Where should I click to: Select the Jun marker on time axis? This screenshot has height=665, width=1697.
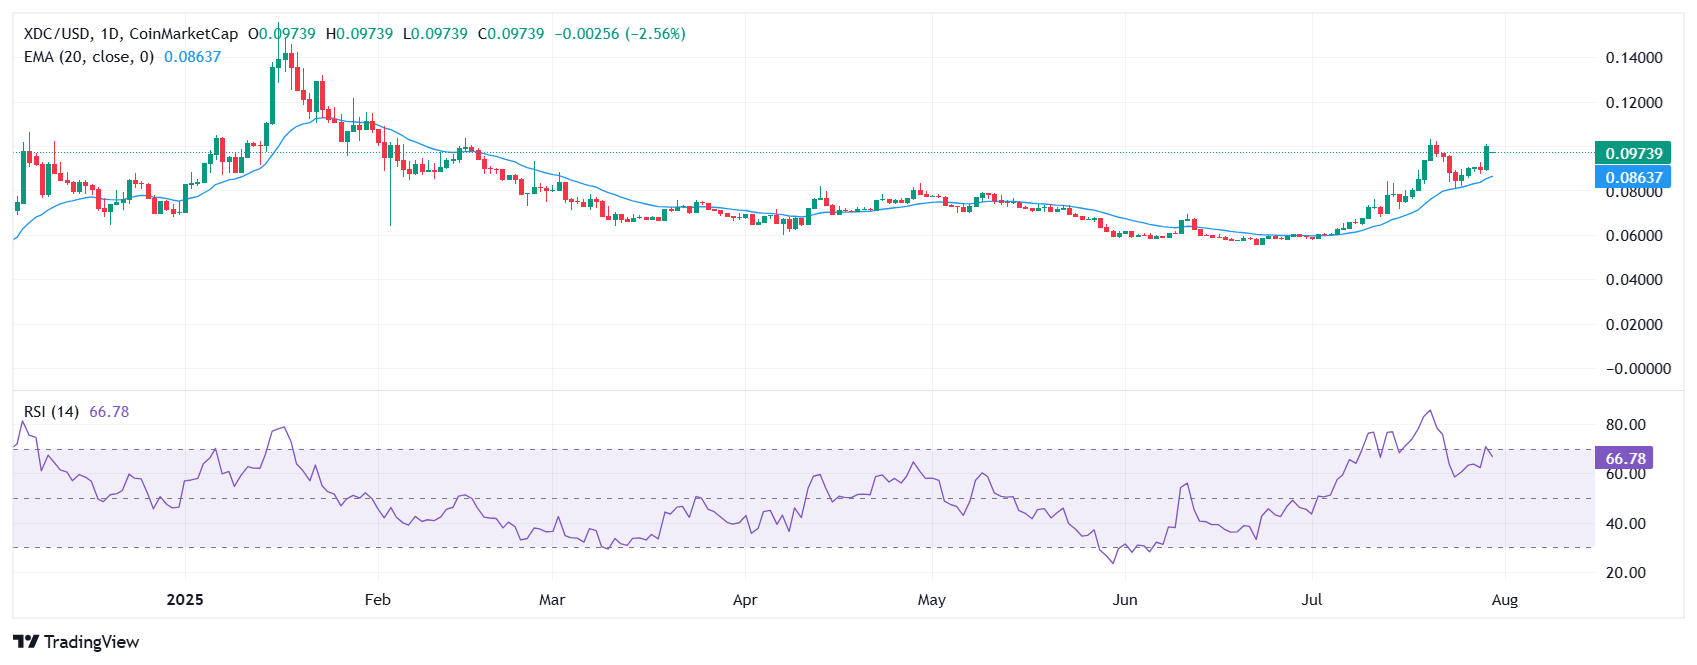point(1125,600)
